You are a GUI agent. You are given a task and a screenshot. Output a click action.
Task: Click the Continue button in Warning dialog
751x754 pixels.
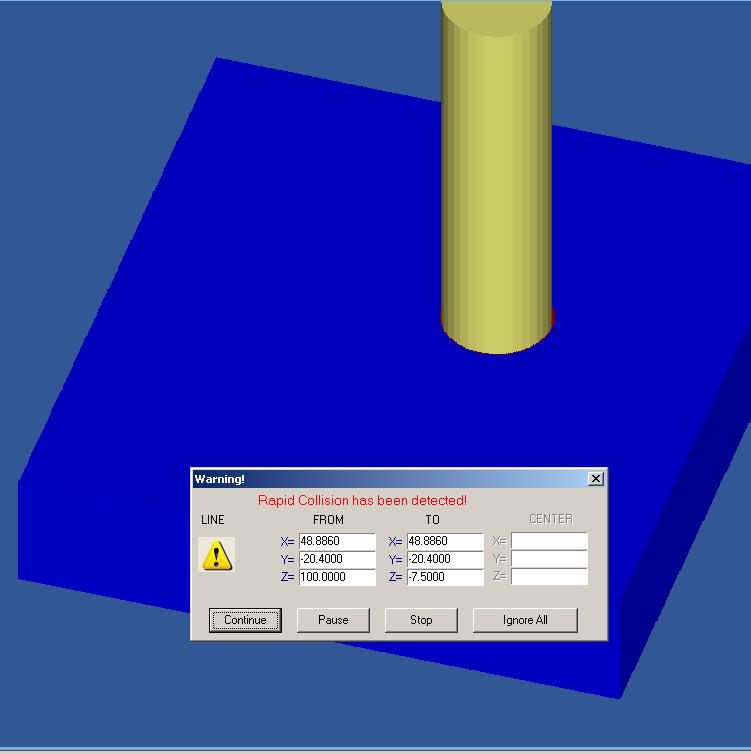[x=245, y=620]
